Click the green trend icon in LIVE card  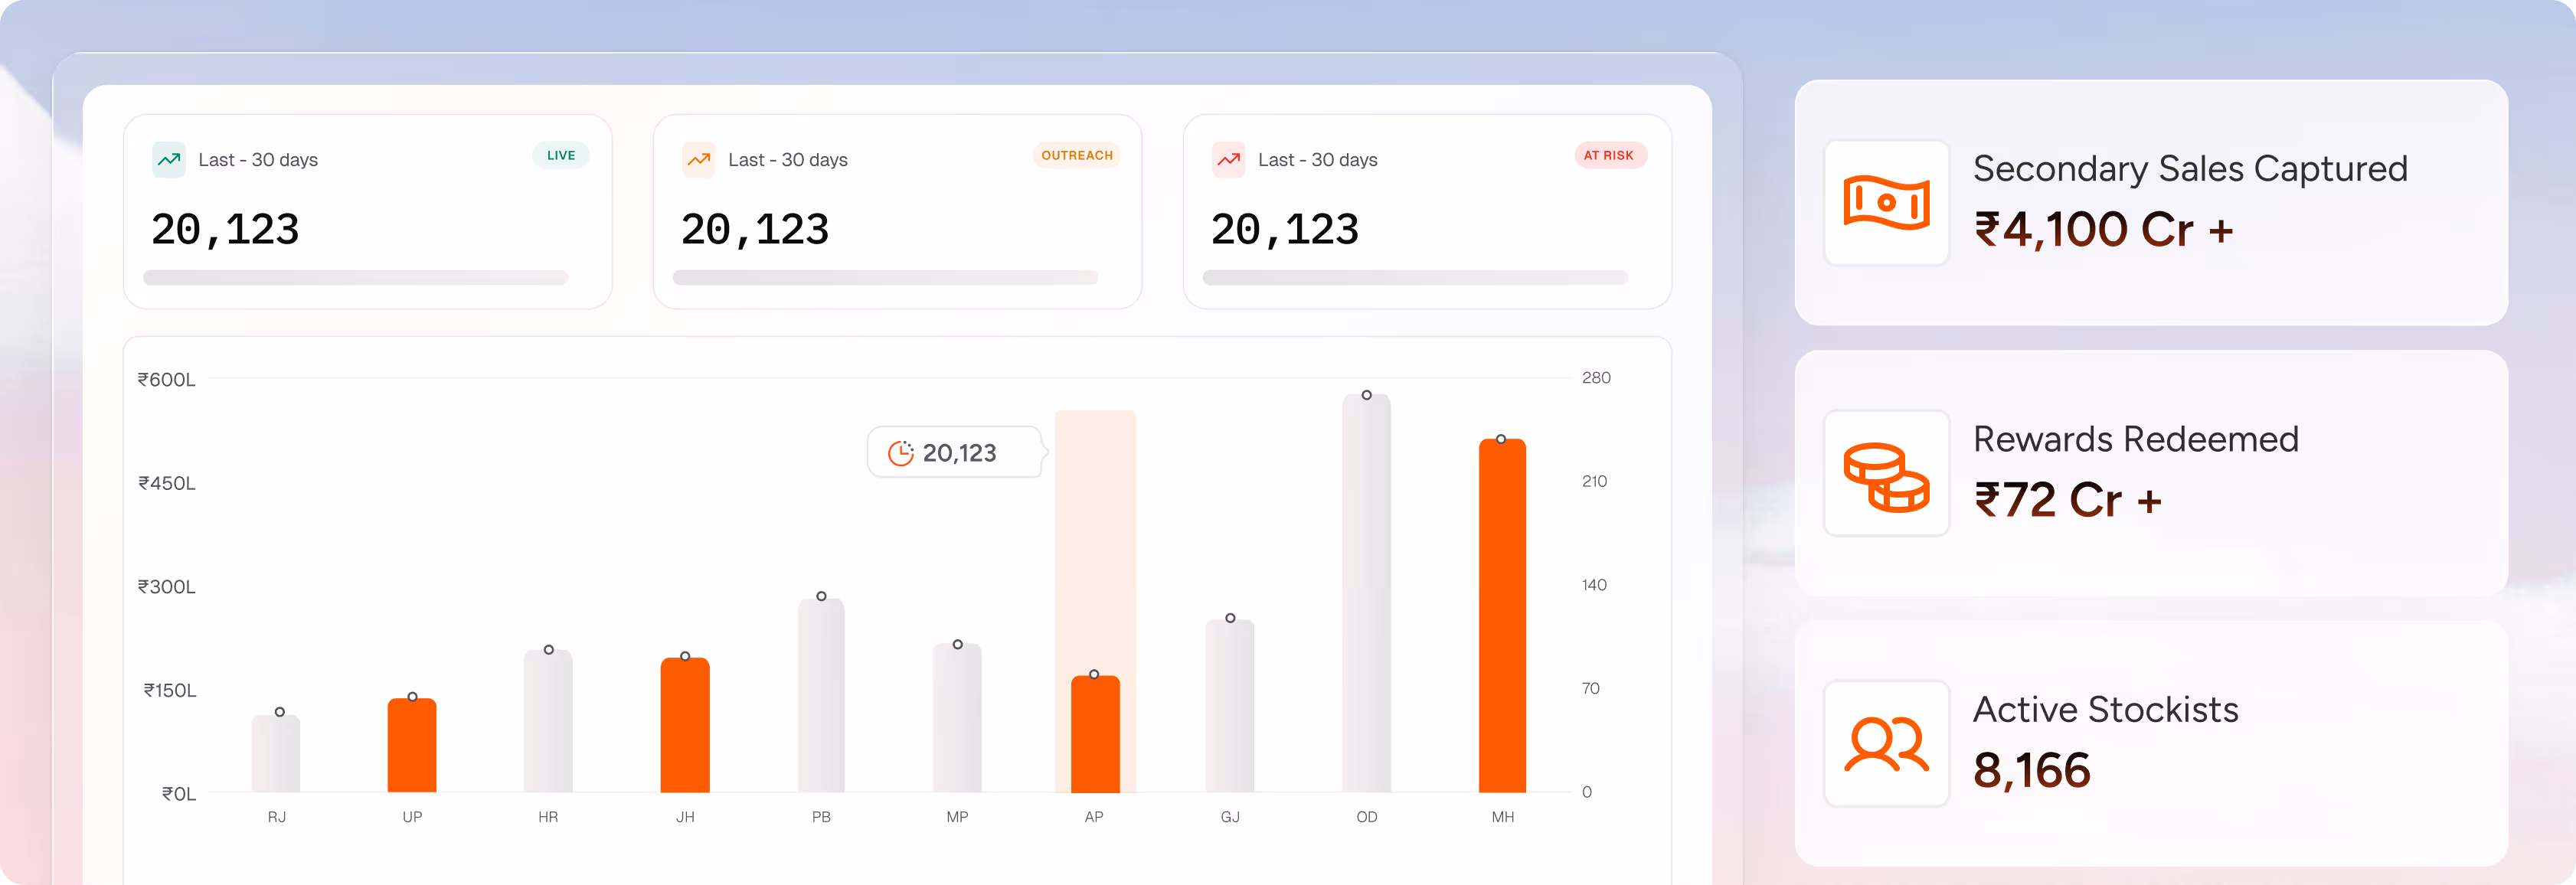pyautogui.click(x=169, y=159)
